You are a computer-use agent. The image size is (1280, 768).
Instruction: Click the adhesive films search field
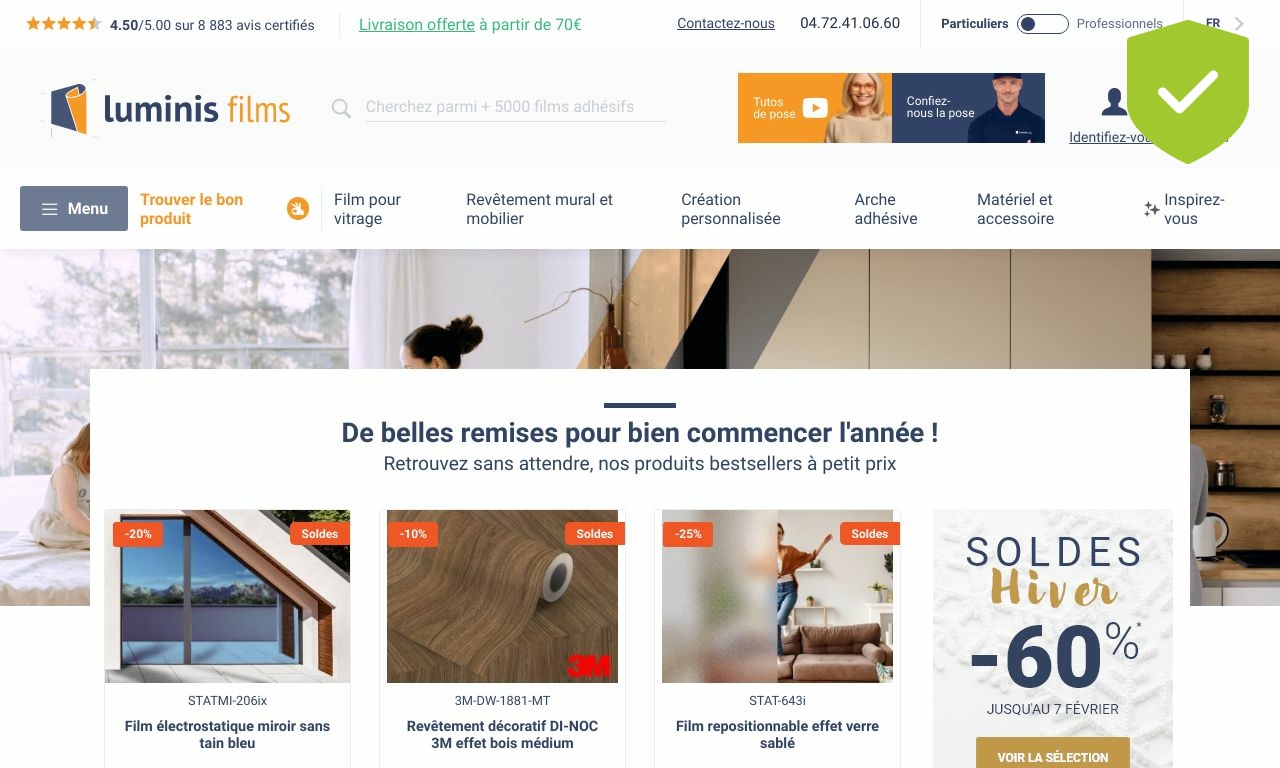[x=515, y=107]
